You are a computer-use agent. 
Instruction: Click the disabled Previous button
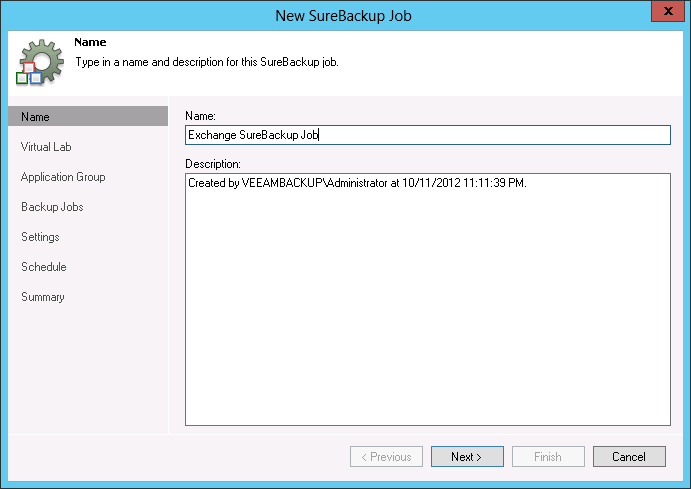386,457
